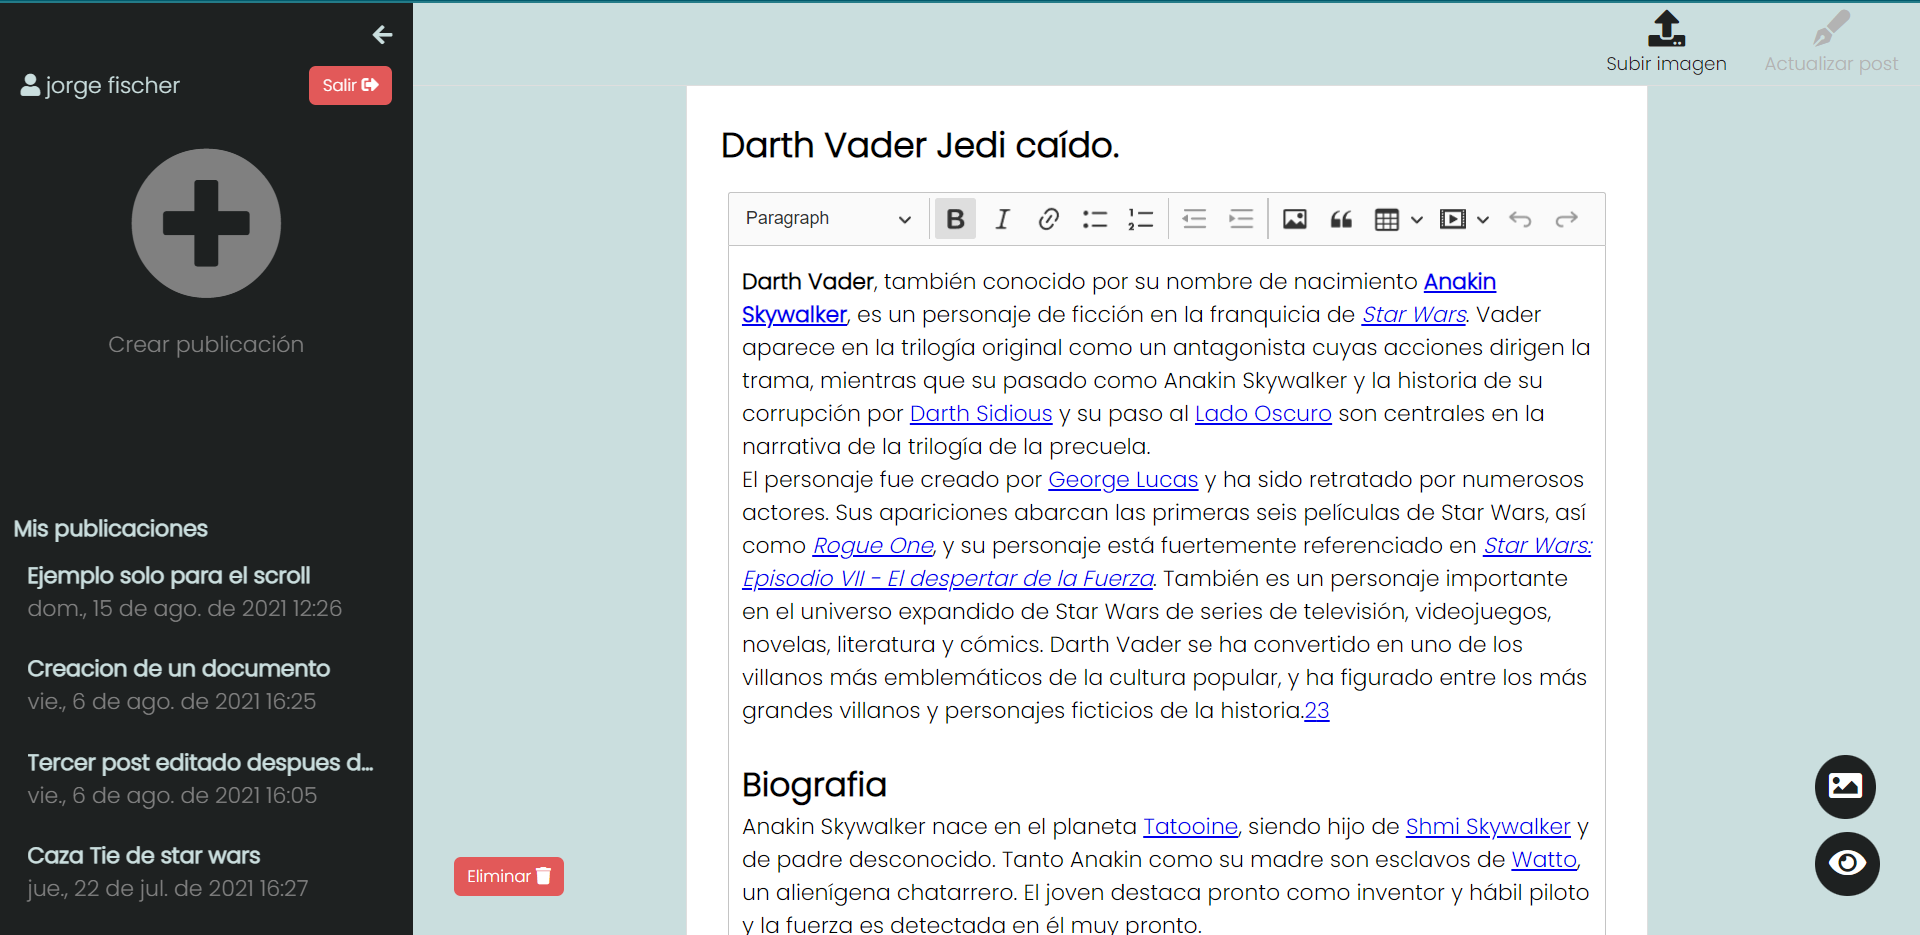Click the Mis publicaciones heading

click(x=111, y=529)
